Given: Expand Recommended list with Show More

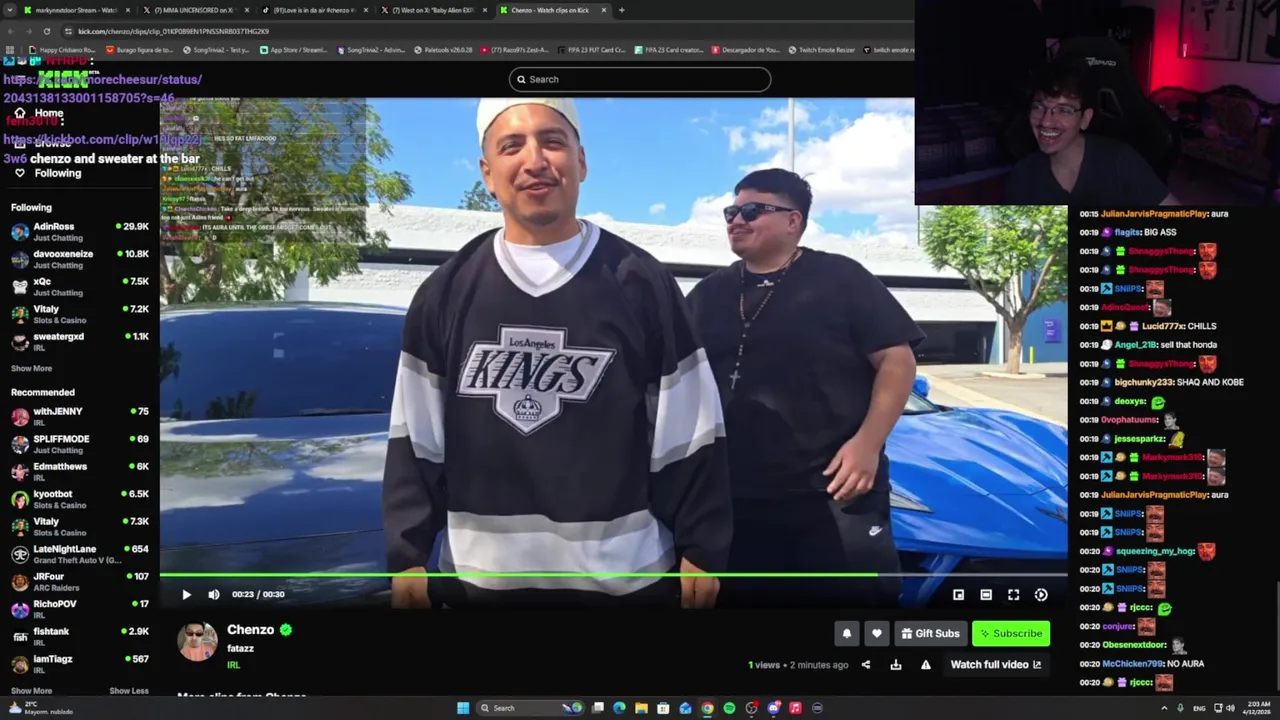Looking at the screenshot, I should 31,691.
